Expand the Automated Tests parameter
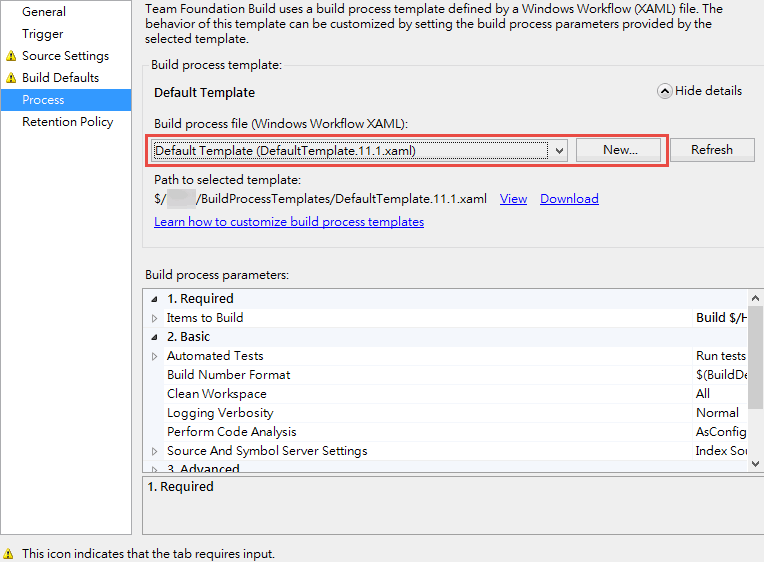This screenshot has width=764, height=562. coord(155,356)
